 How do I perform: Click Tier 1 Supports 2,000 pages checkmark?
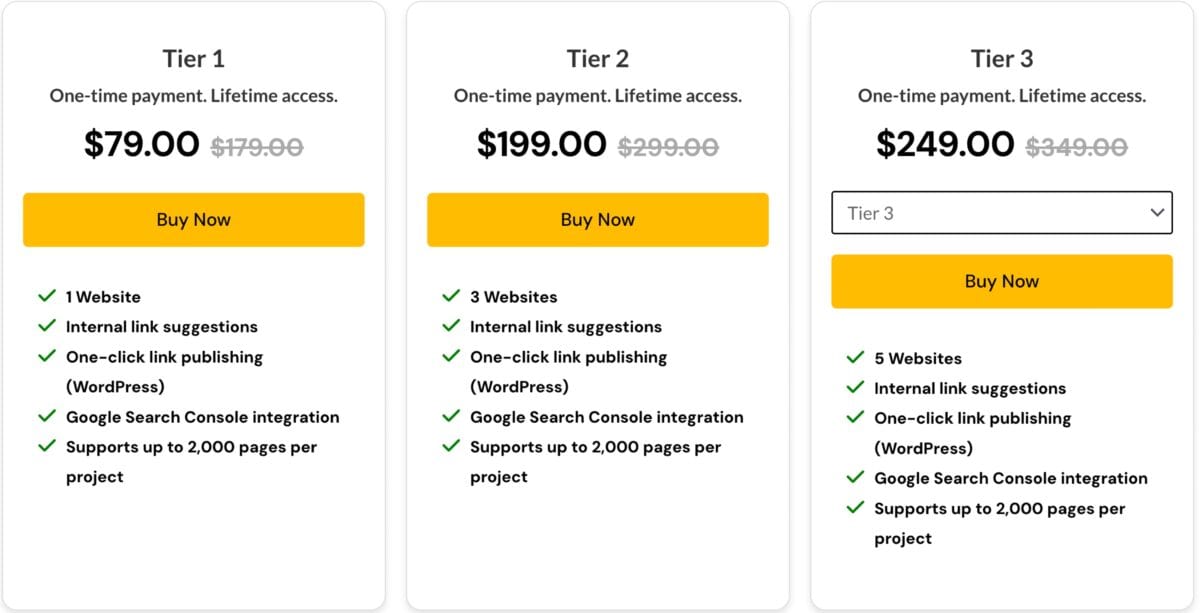tap(47, 446)
